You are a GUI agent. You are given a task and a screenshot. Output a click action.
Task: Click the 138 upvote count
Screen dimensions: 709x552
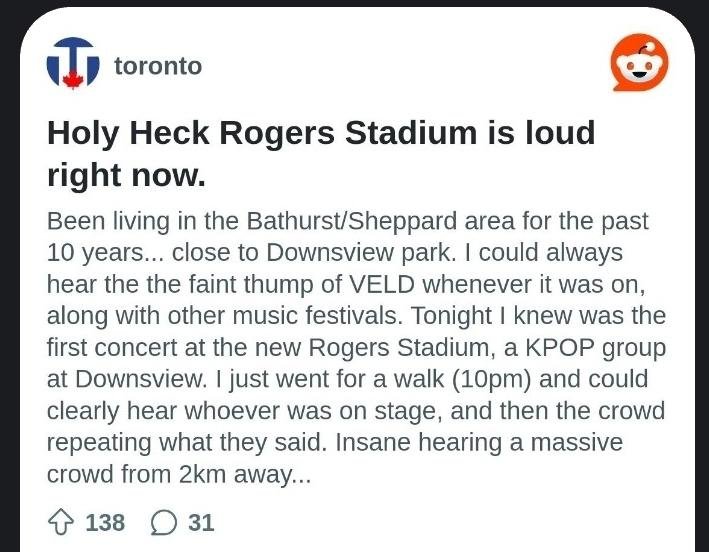(105, 523)
